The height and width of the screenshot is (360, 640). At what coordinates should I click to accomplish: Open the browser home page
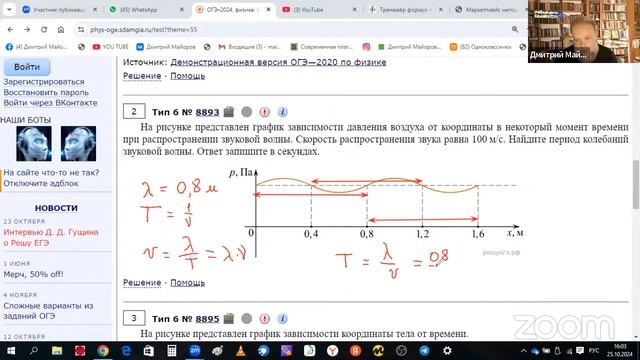tap(61, 29)
